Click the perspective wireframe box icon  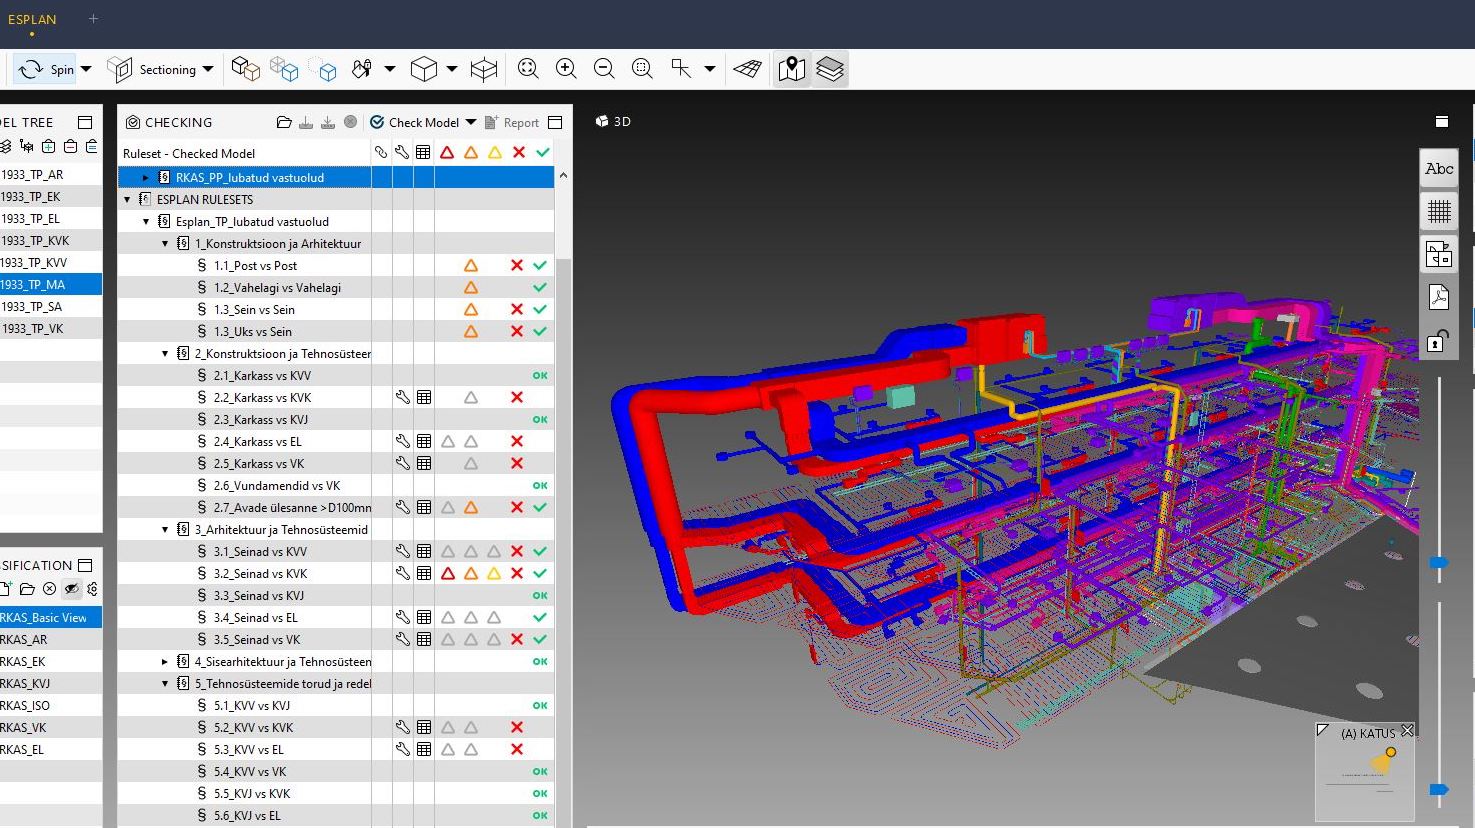click(484, 69)
